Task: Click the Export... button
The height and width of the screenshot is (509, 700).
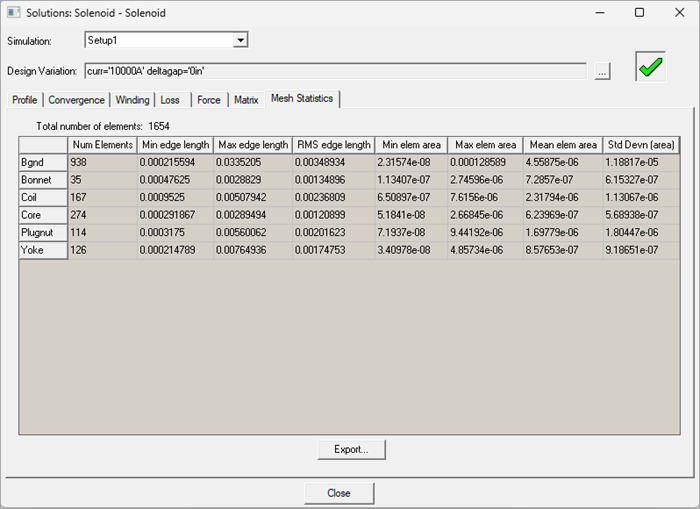Action: 351,450
